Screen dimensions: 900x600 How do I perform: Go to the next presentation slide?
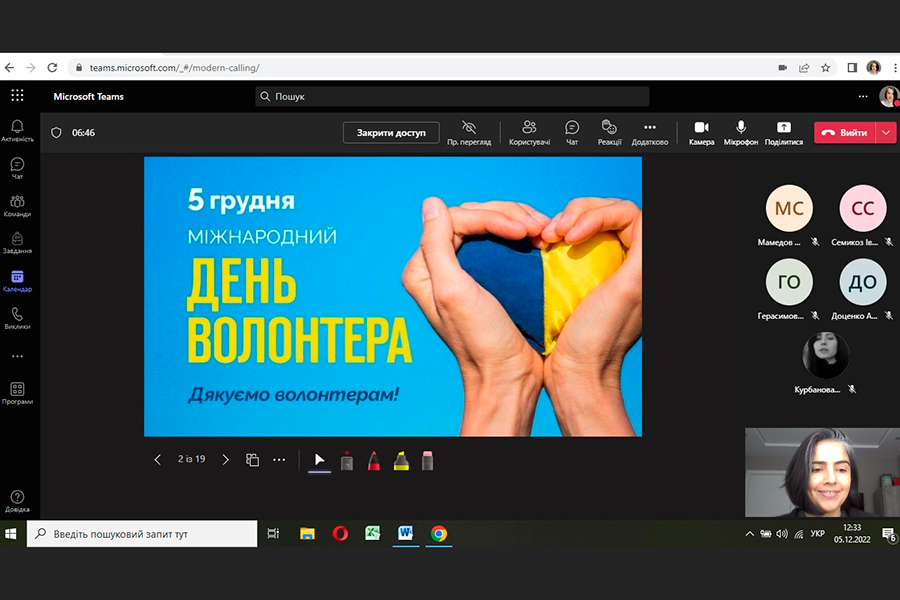coord(225,460)
